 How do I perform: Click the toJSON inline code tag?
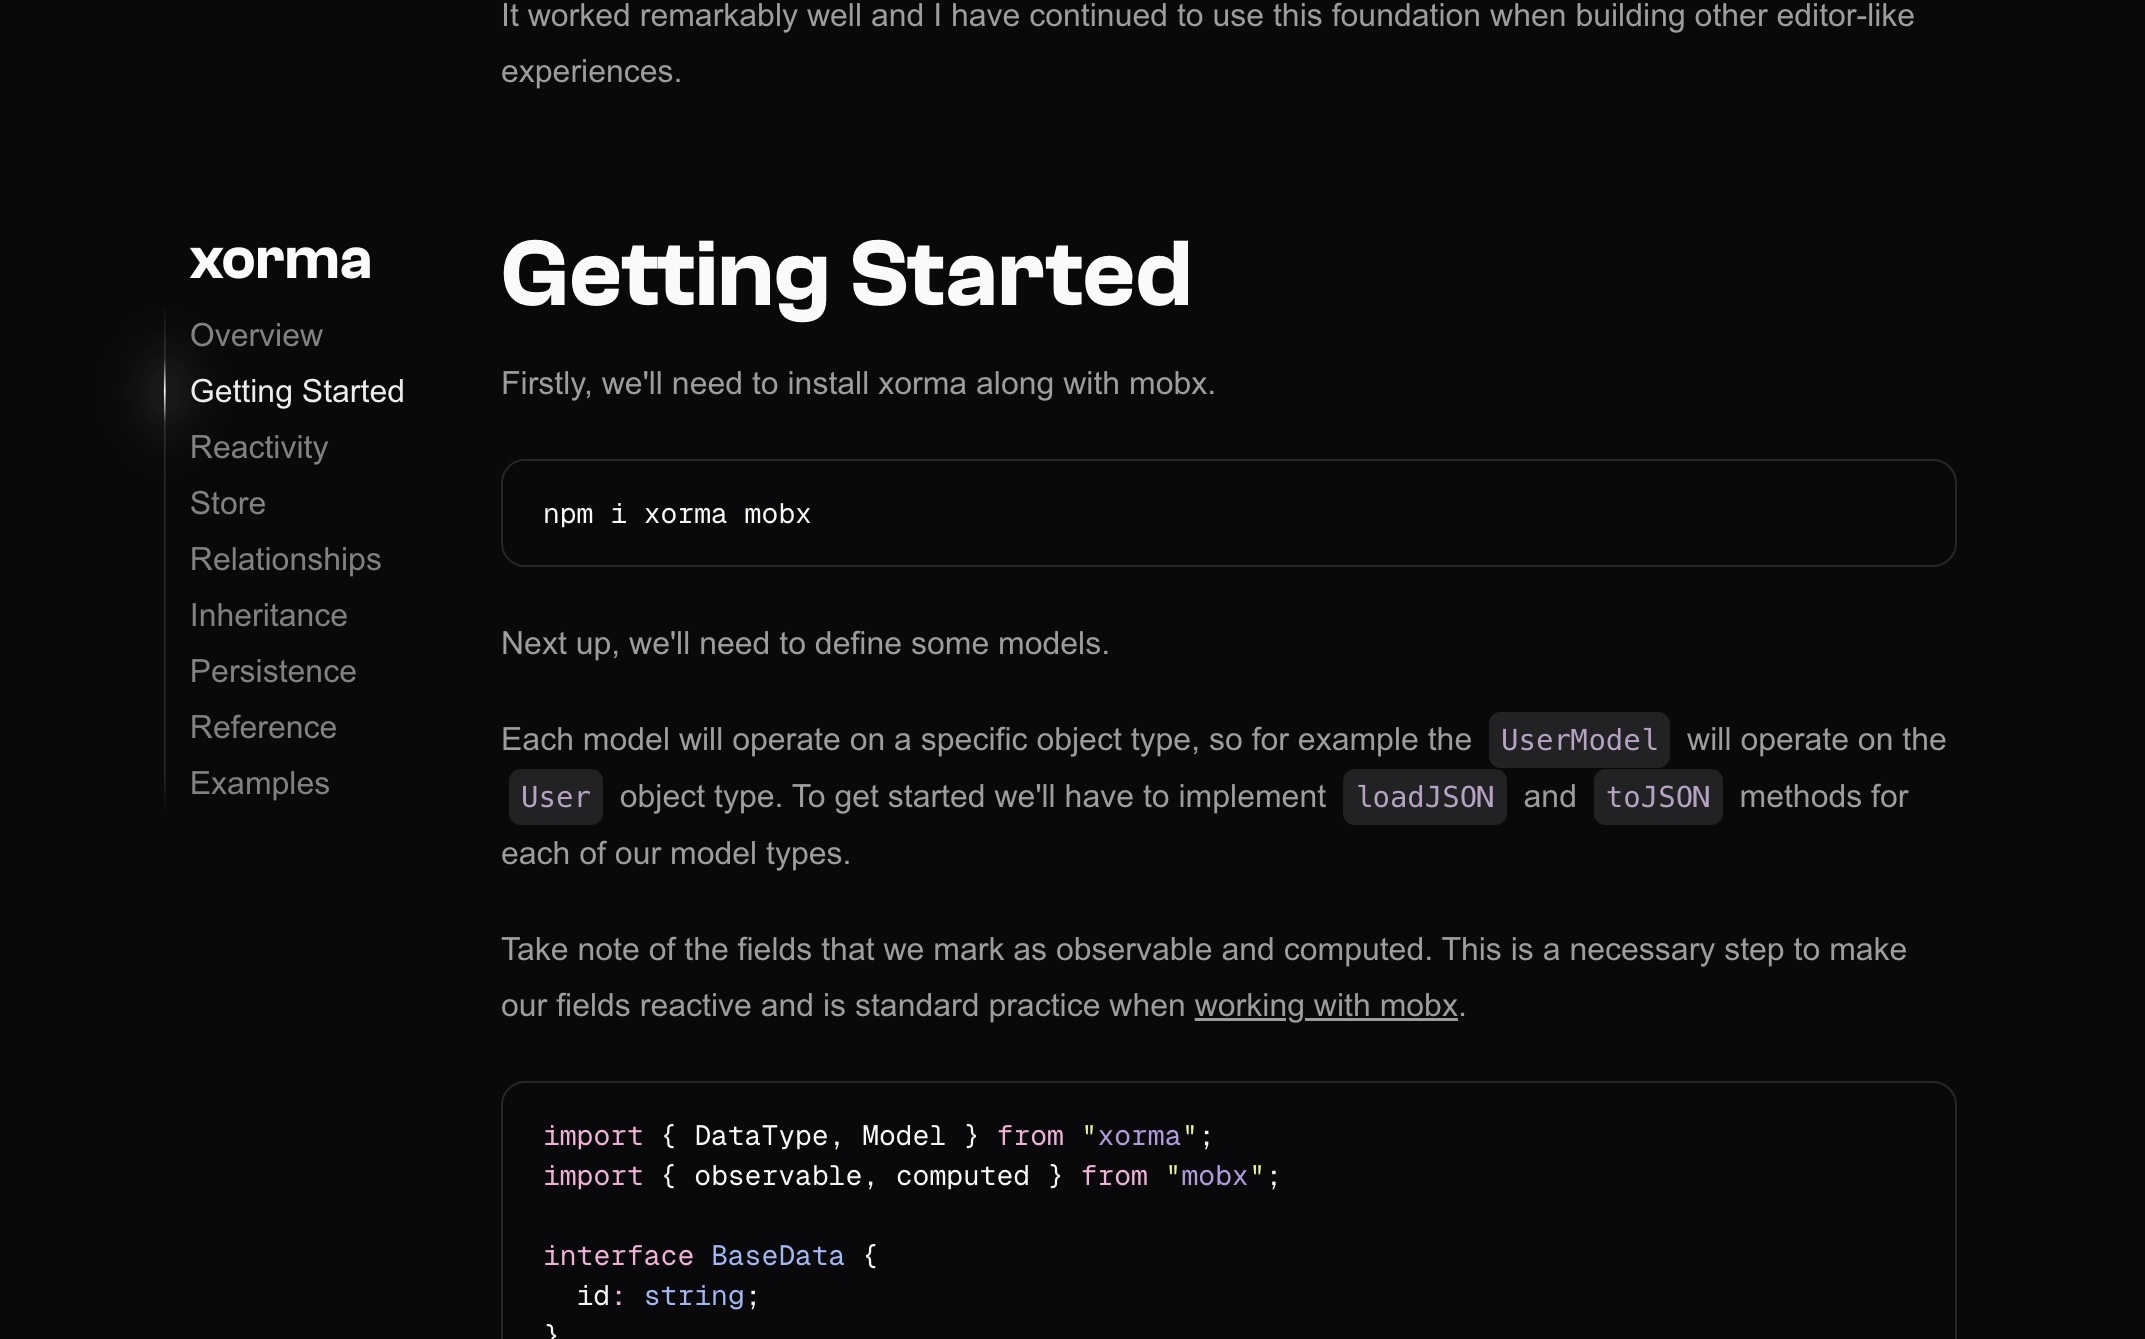[x=1657, y=797]
